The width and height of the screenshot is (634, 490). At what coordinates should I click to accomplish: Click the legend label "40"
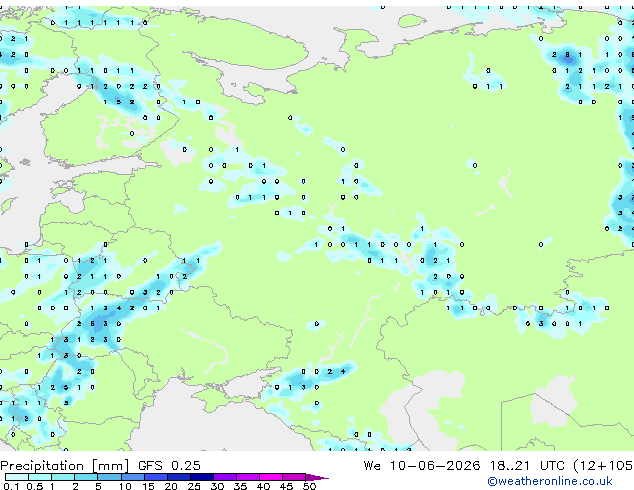click(x=263, y=486)
